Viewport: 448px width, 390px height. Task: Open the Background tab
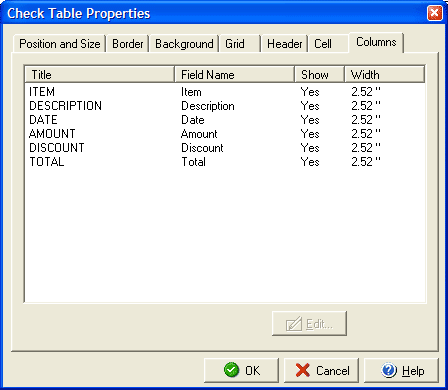(184, 44)
